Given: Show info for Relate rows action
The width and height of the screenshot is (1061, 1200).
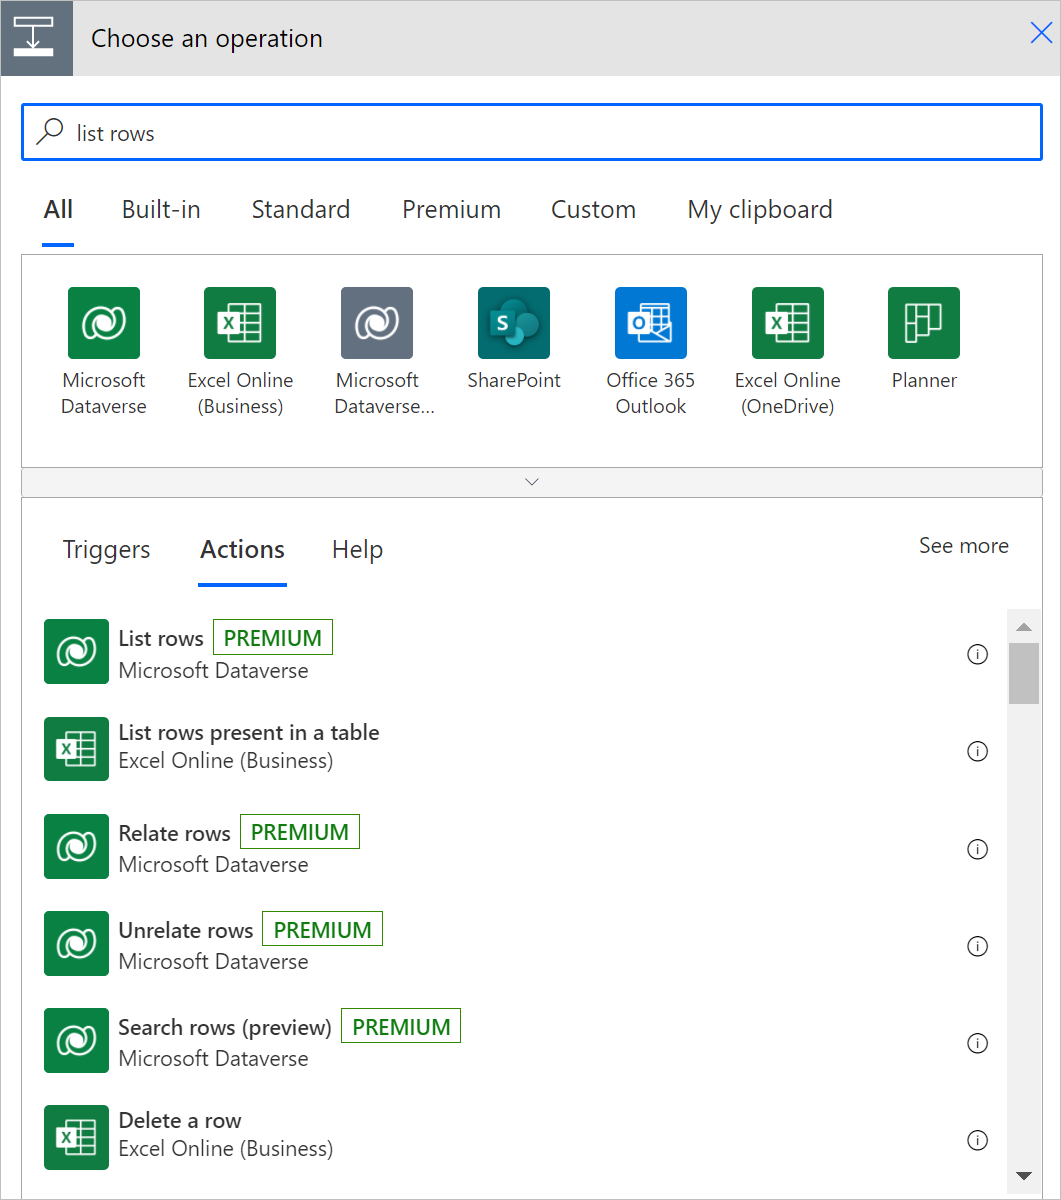Looking at the screenshot, I should (978, 849).
